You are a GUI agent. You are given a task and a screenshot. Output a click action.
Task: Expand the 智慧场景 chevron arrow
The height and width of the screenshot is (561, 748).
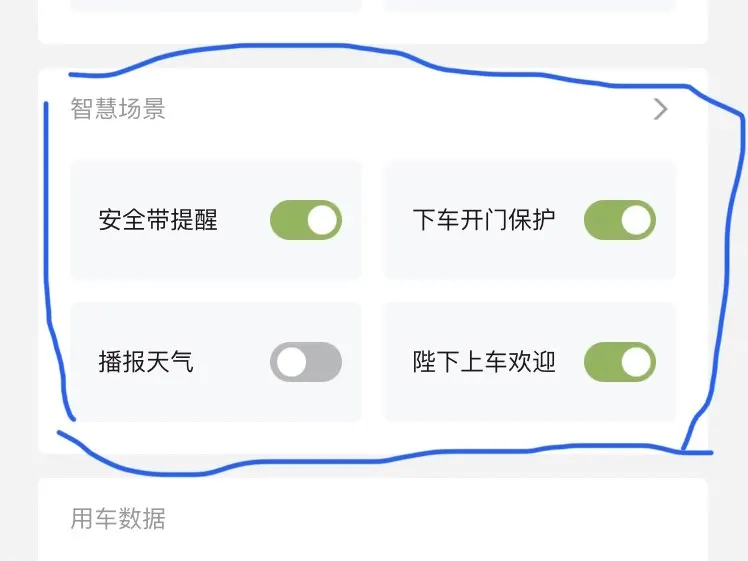click(x=661, y=109)
